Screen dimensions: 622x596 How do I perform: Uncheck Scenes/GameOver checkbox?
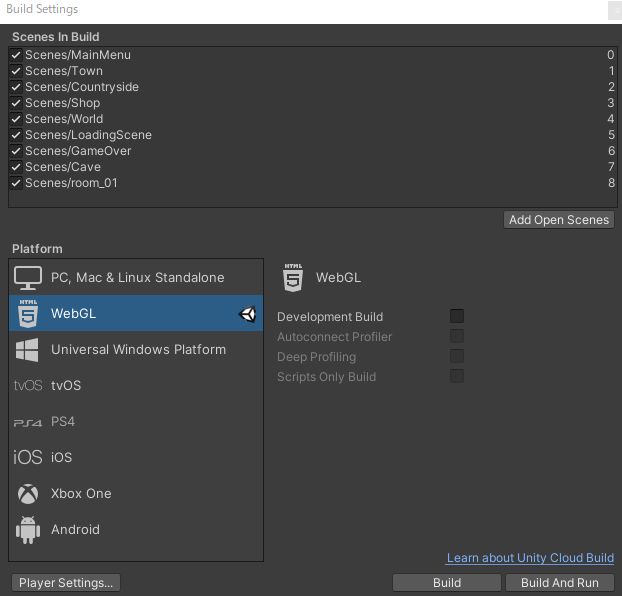click(16, 151)
